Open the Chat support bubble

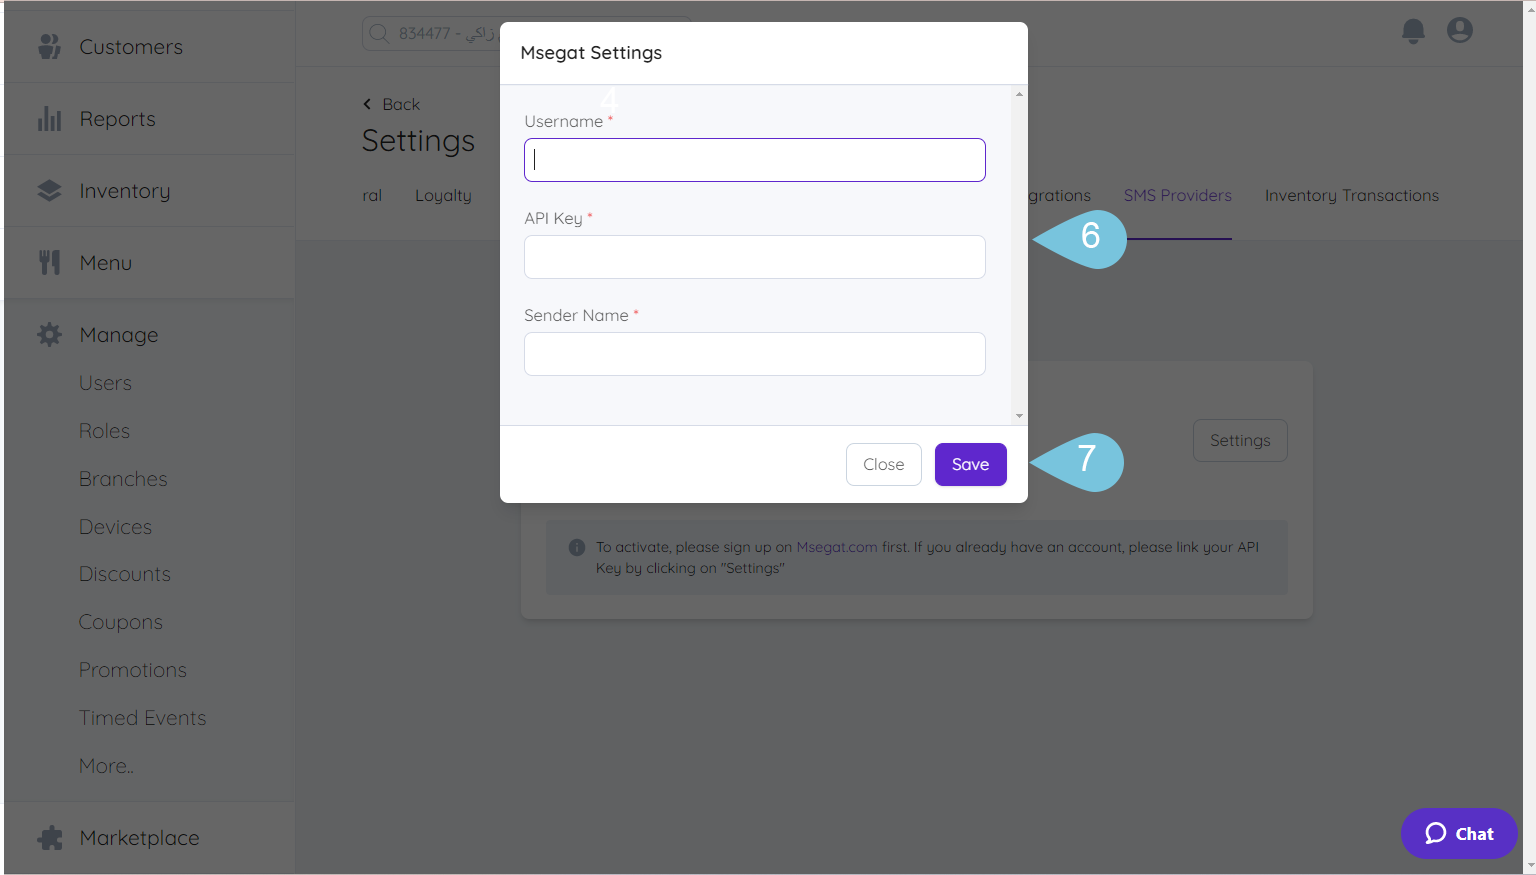coord(1458,833)
